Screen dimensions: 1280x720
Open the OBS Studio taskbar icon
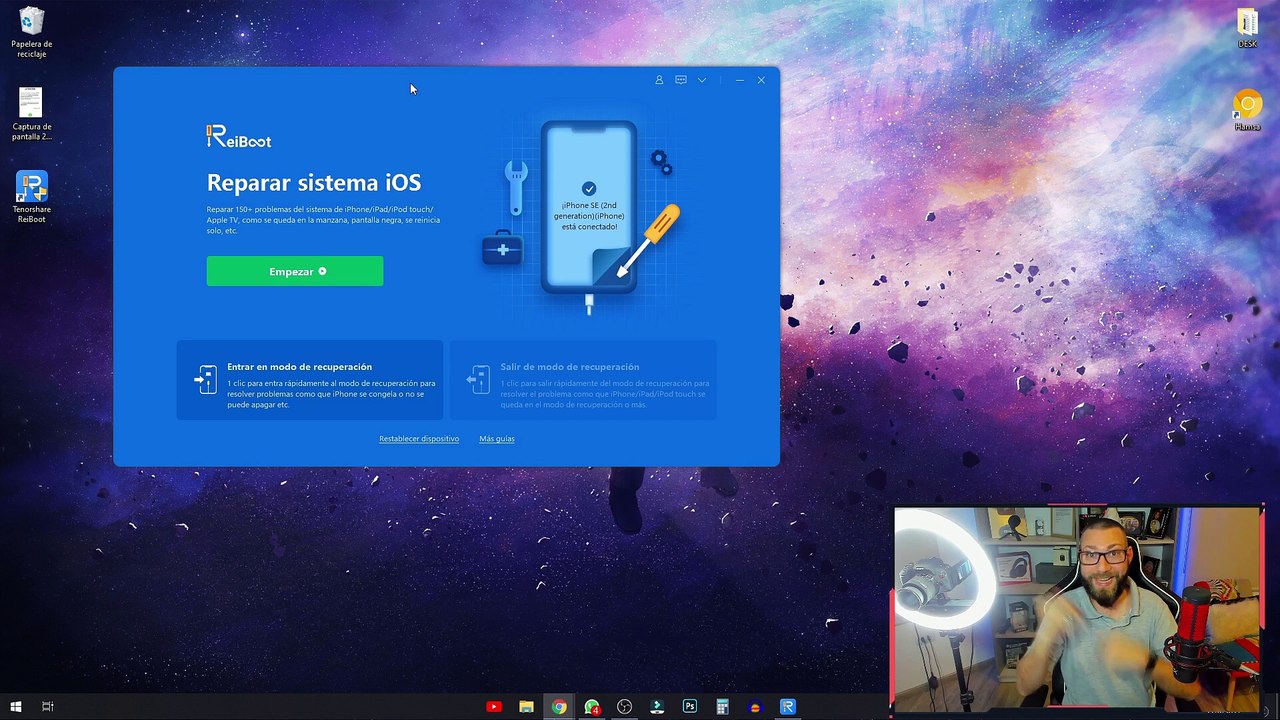[624, 707]
